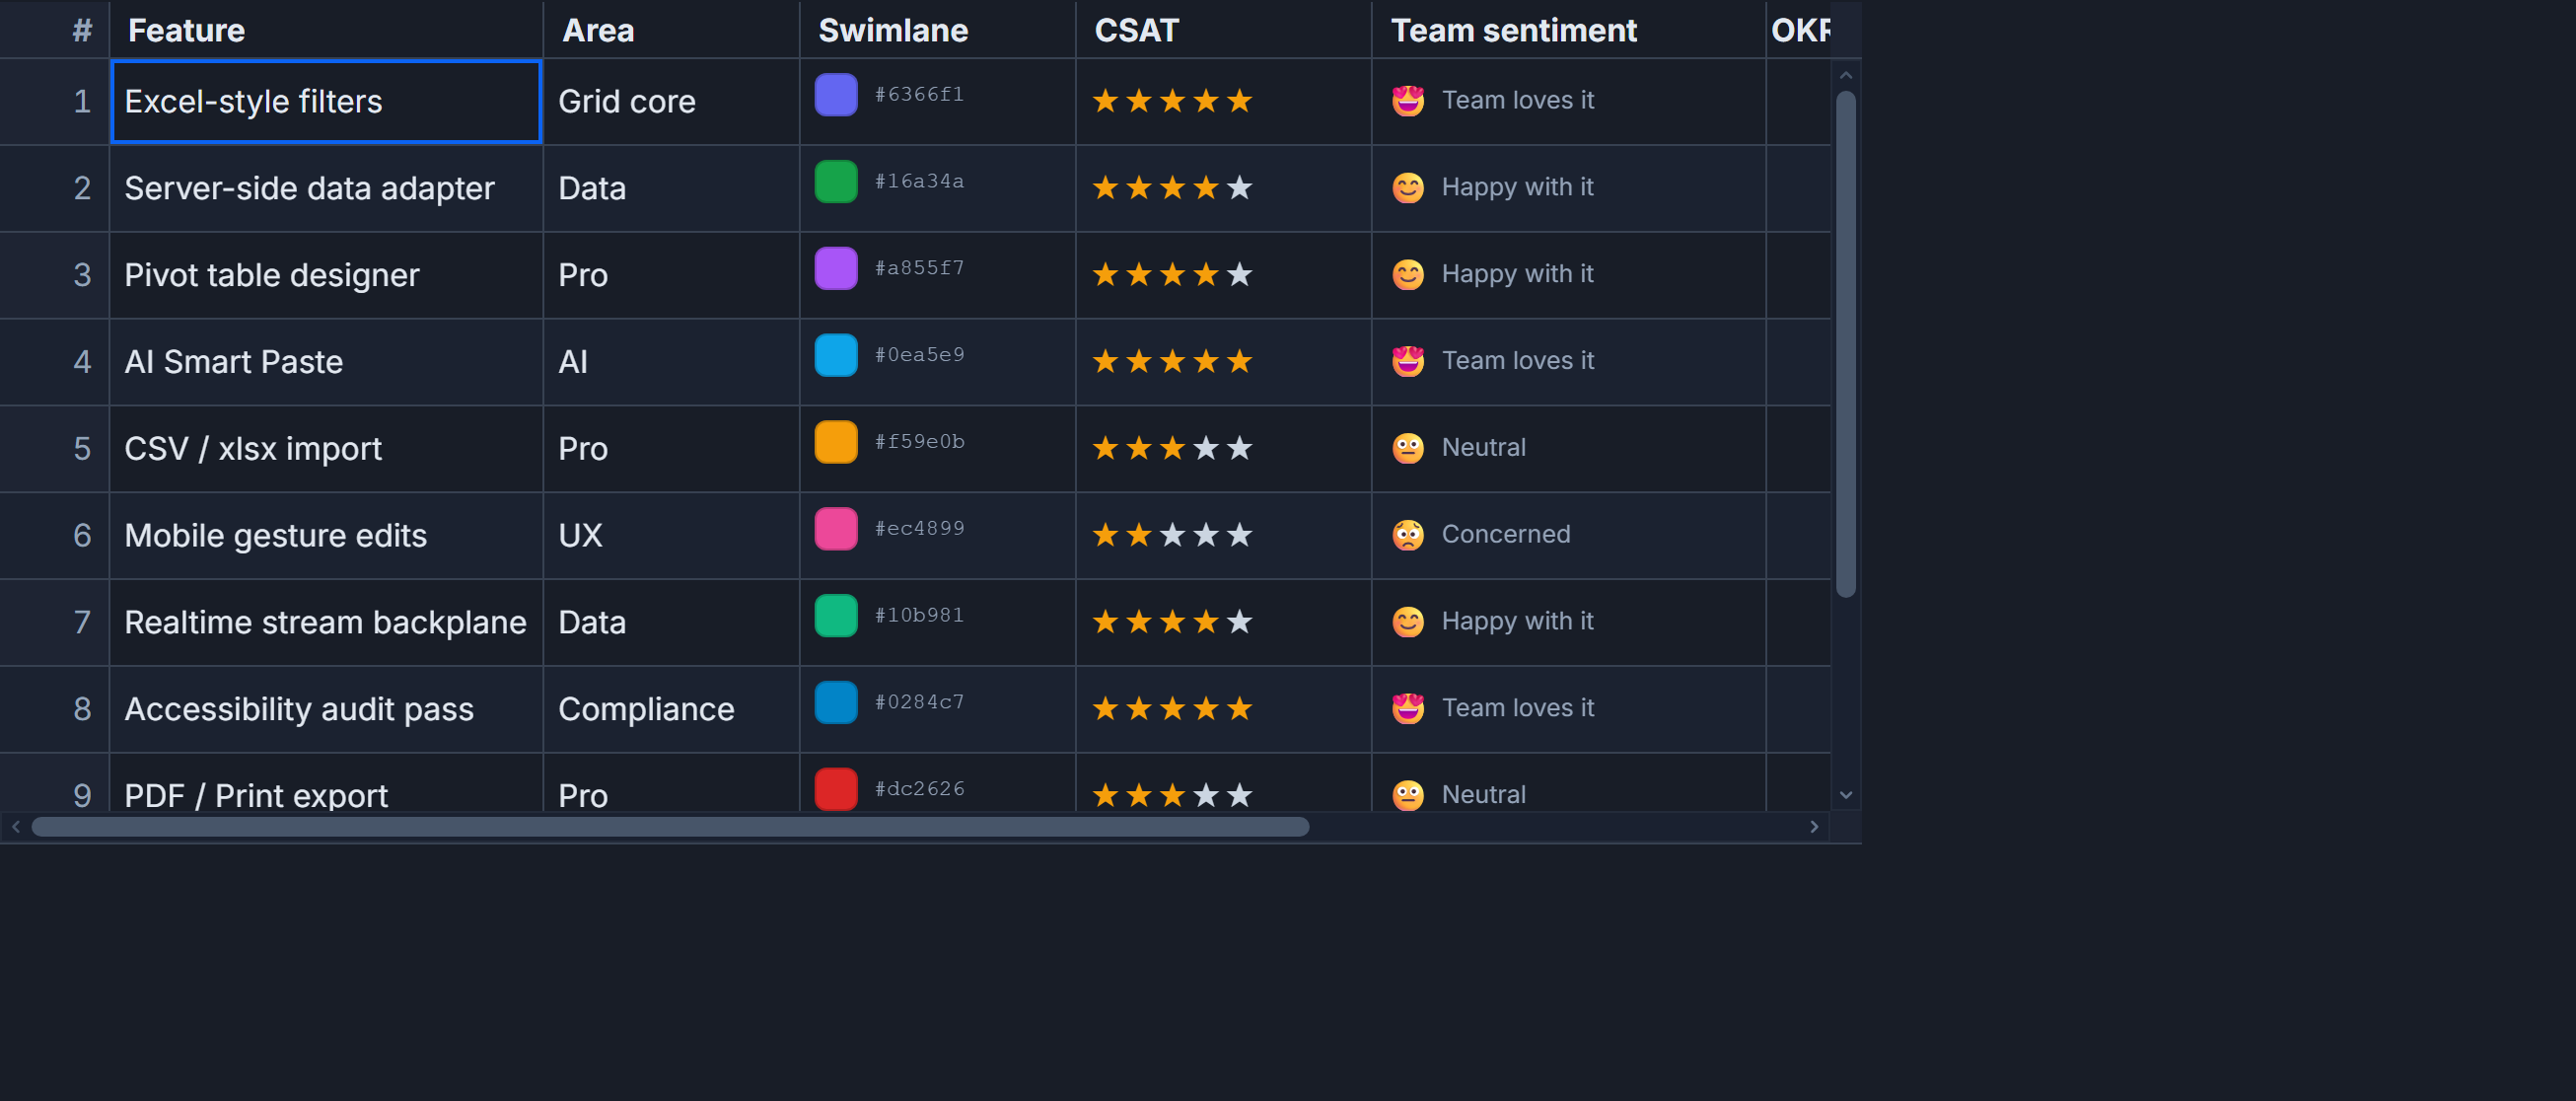Select the 'Realtime stream backplane' cell

pyautogui.click(x=326, y=622)
